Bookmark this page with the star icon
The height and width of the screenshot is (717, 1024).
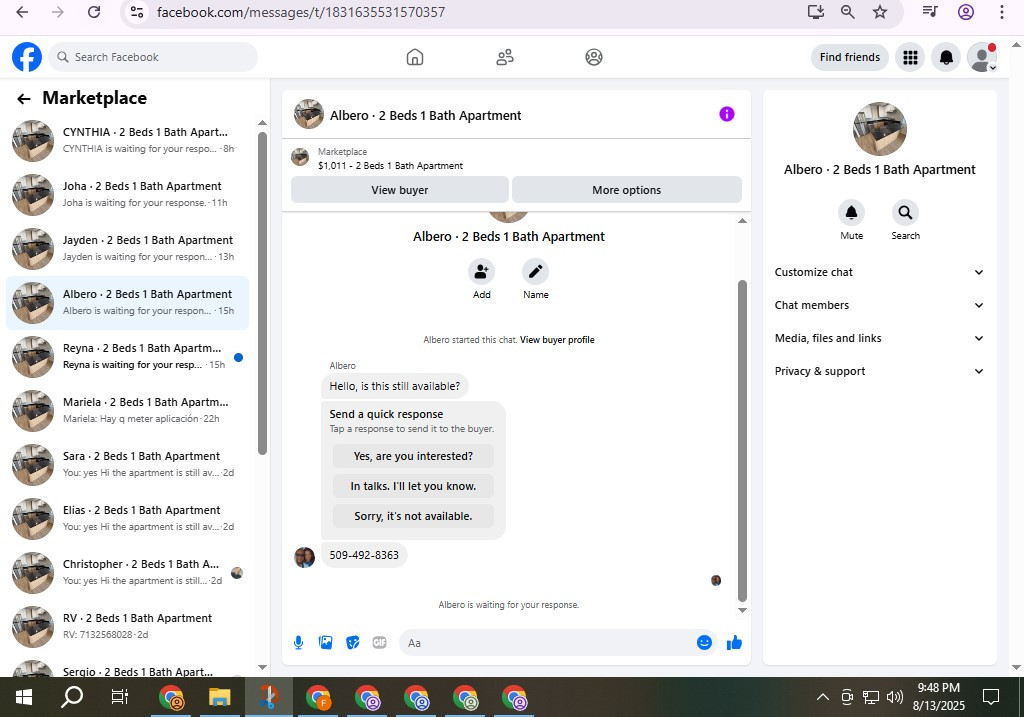880,12
